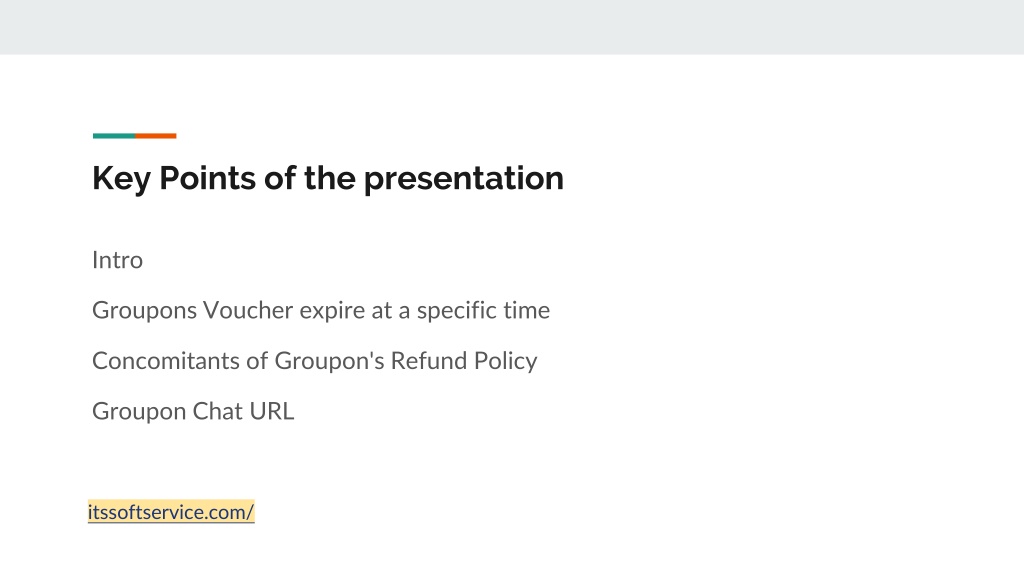Click the word 'presentation' in the title
The image size is (1024, 576).
tap(464, 180)
